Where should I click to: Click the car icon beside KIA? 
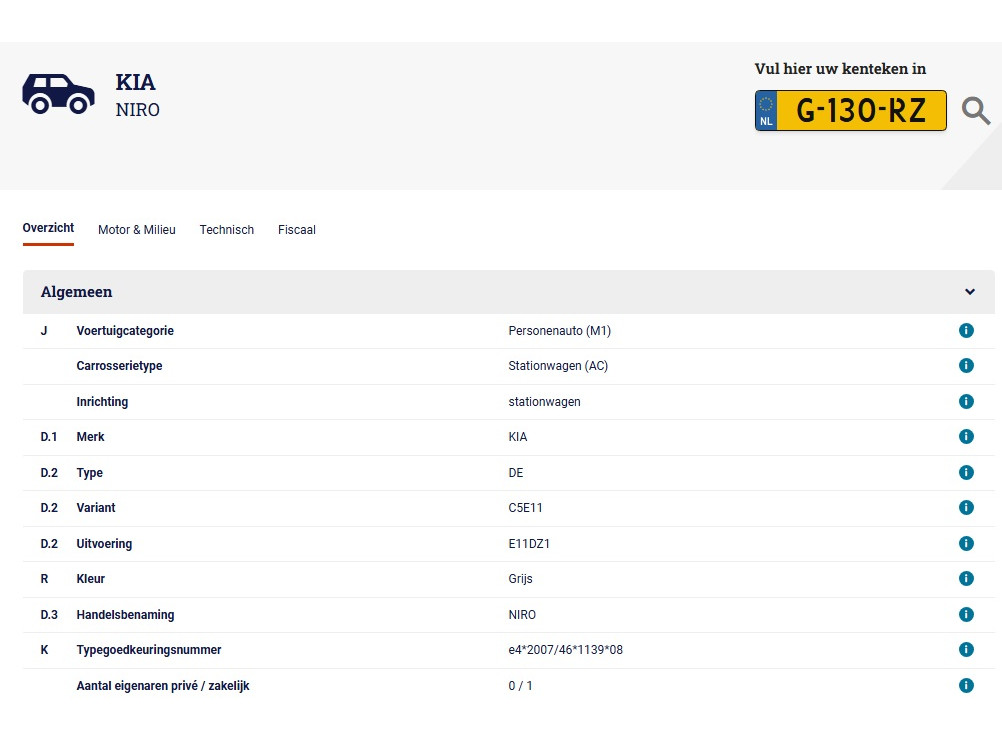click(58, 94)
